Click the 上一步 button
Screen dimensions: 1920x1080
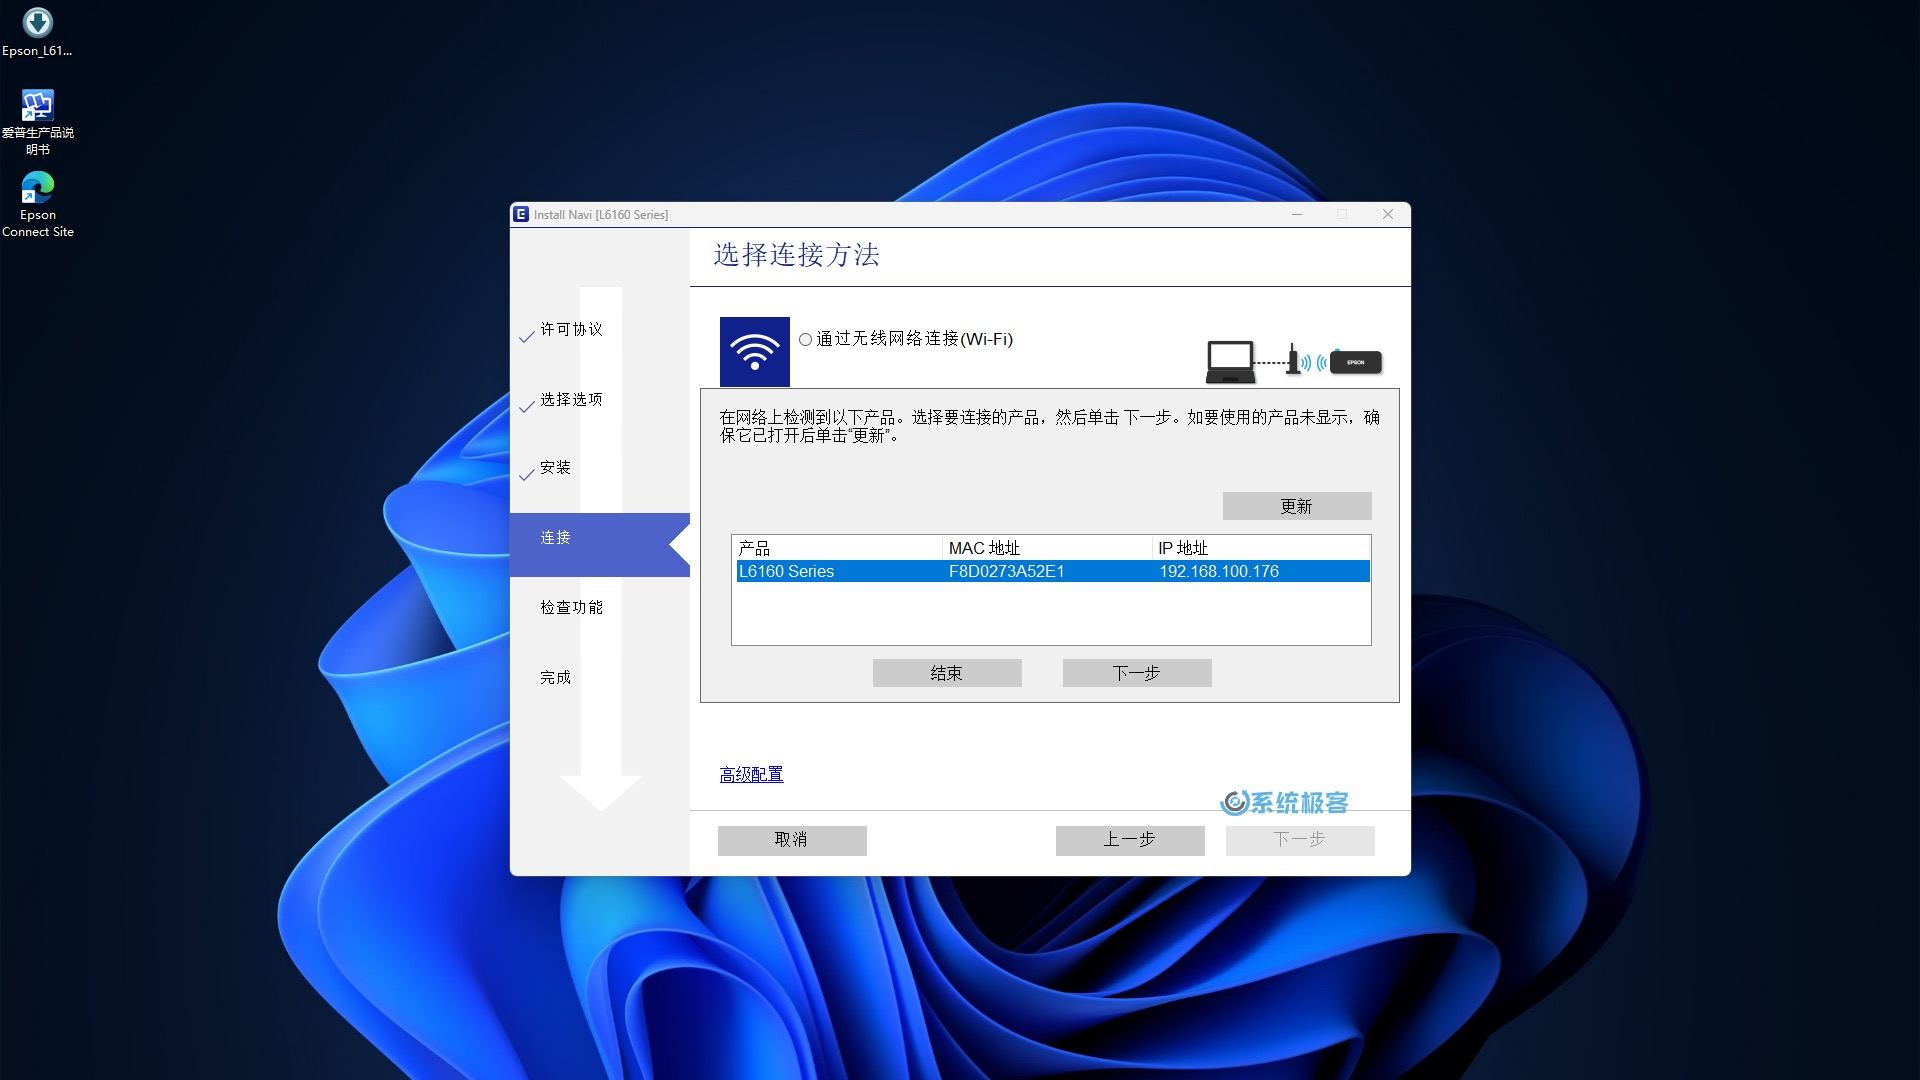(1129, 840)
